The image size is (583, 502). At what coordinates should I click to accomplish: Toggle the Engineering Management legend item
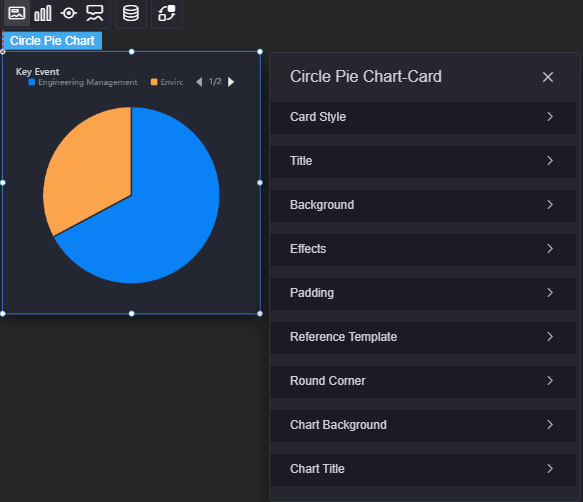(x=83, y=82)
